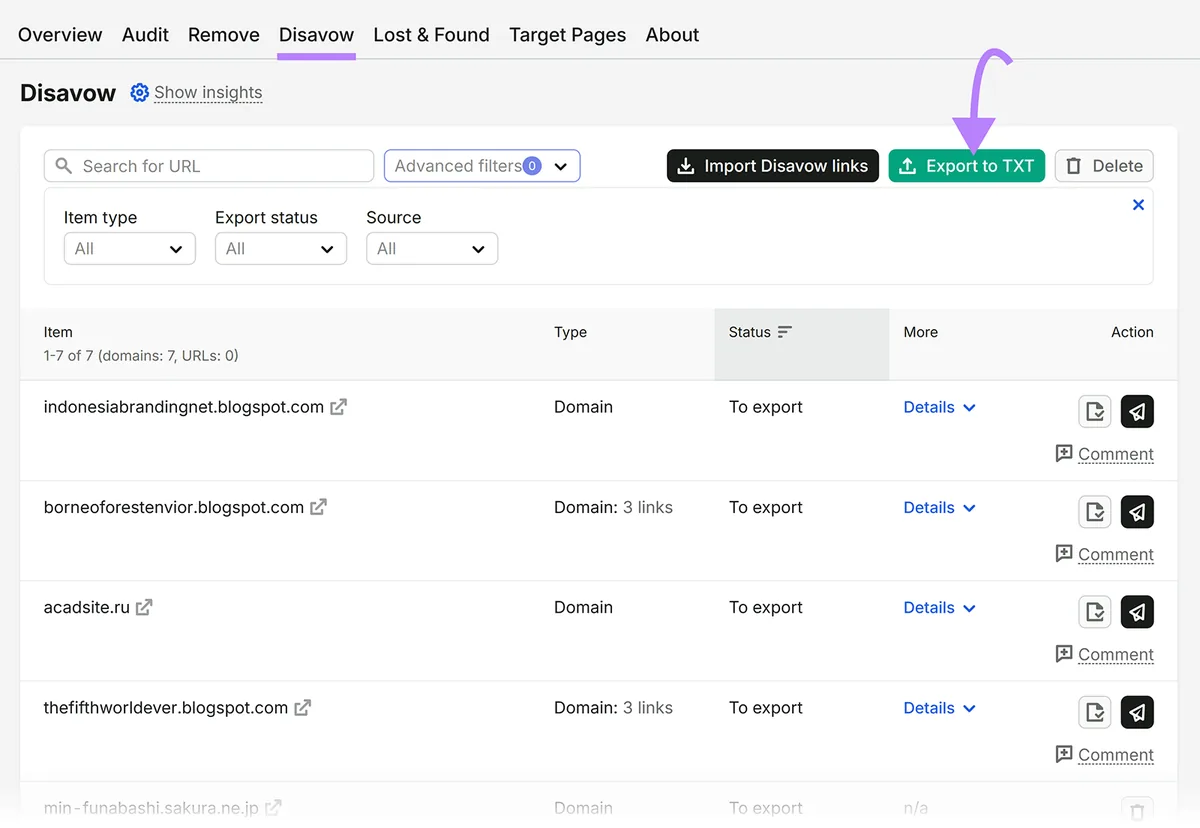The image size is (1200, 828).
Task: Open the Item type dropdown
Action: pyautogui.click(x=130, y=249)
